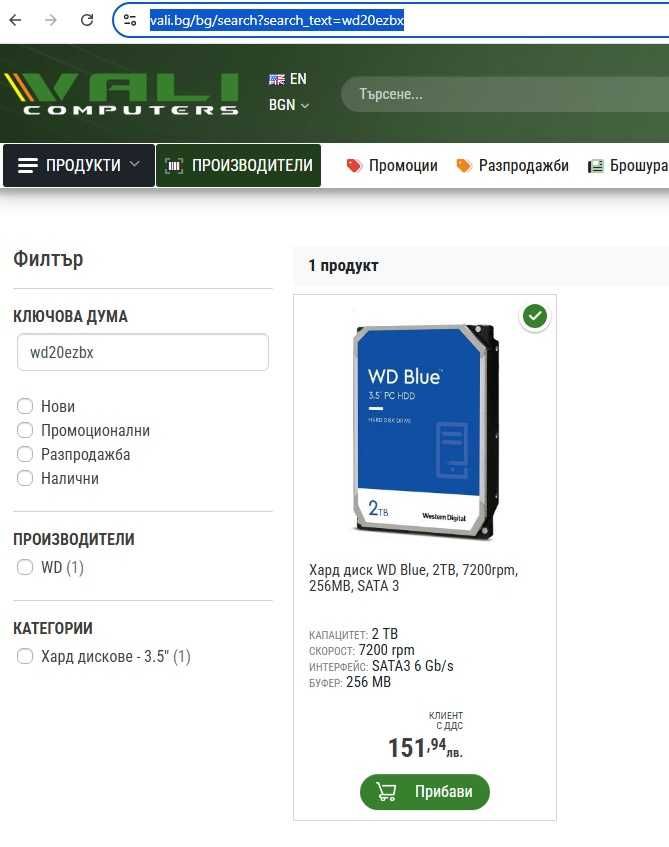669x847 pixels.
Task: Click the '2 TB' capacity value
Action: coord(385,634)
